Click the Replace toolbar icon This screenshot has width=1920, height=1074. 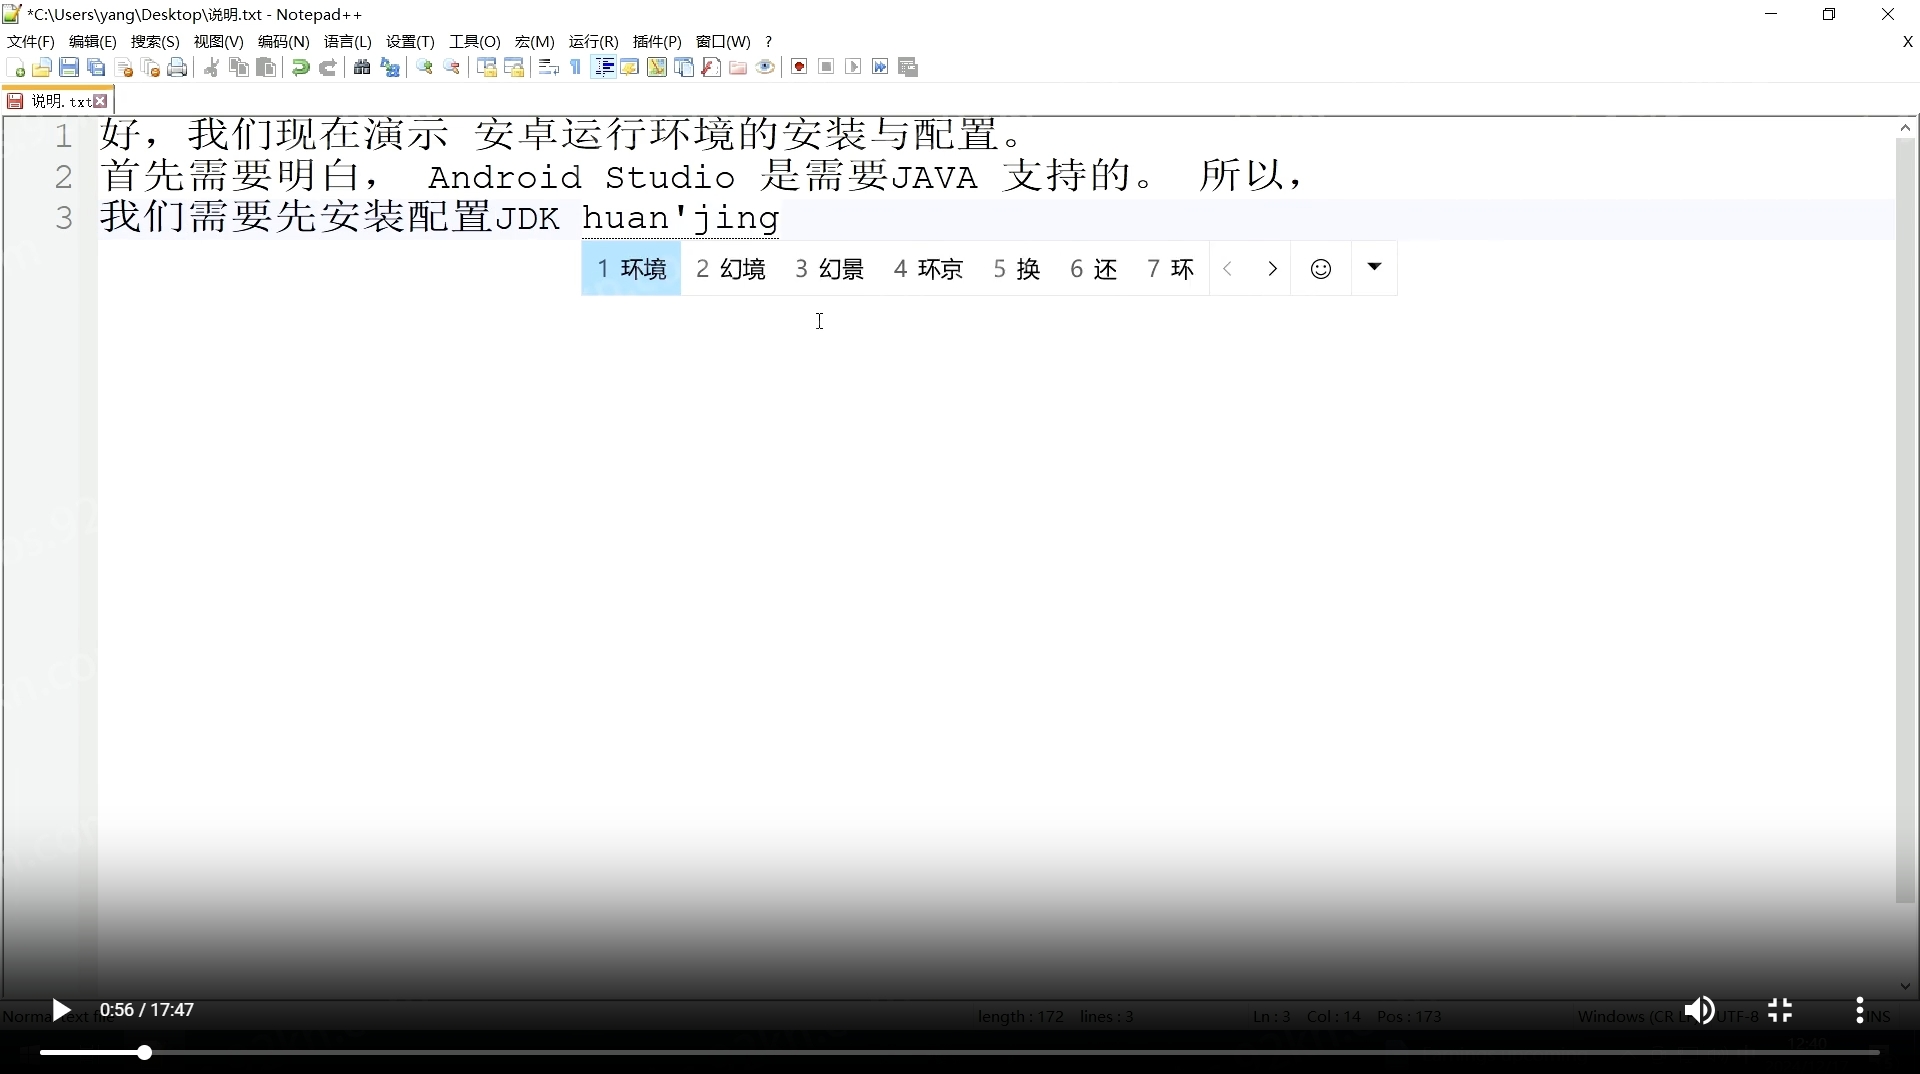pyautogui.click(x=390, y=67)
